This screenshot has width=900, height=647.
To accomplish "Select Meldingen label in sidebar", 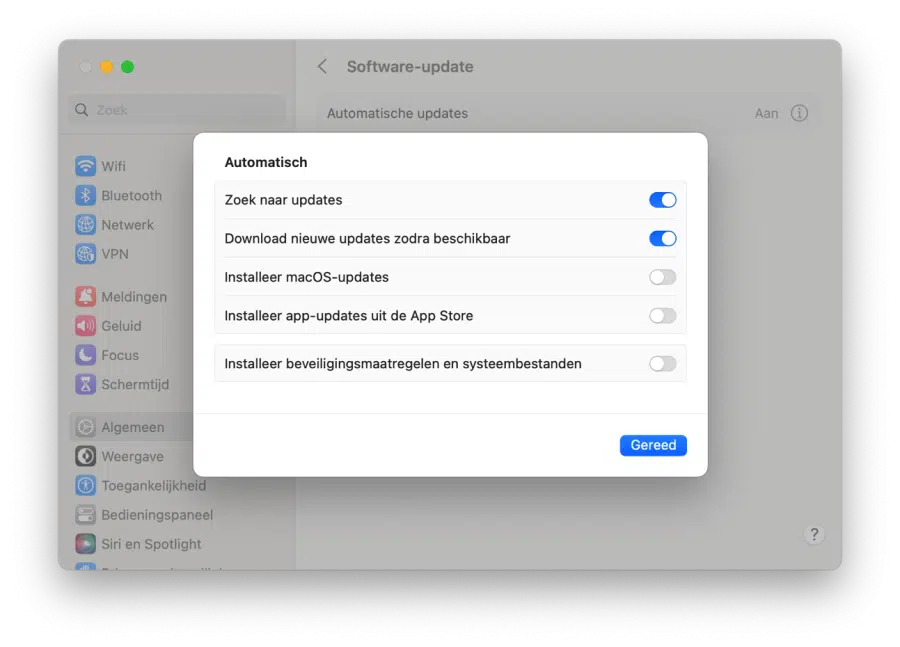I will point(134,297).
